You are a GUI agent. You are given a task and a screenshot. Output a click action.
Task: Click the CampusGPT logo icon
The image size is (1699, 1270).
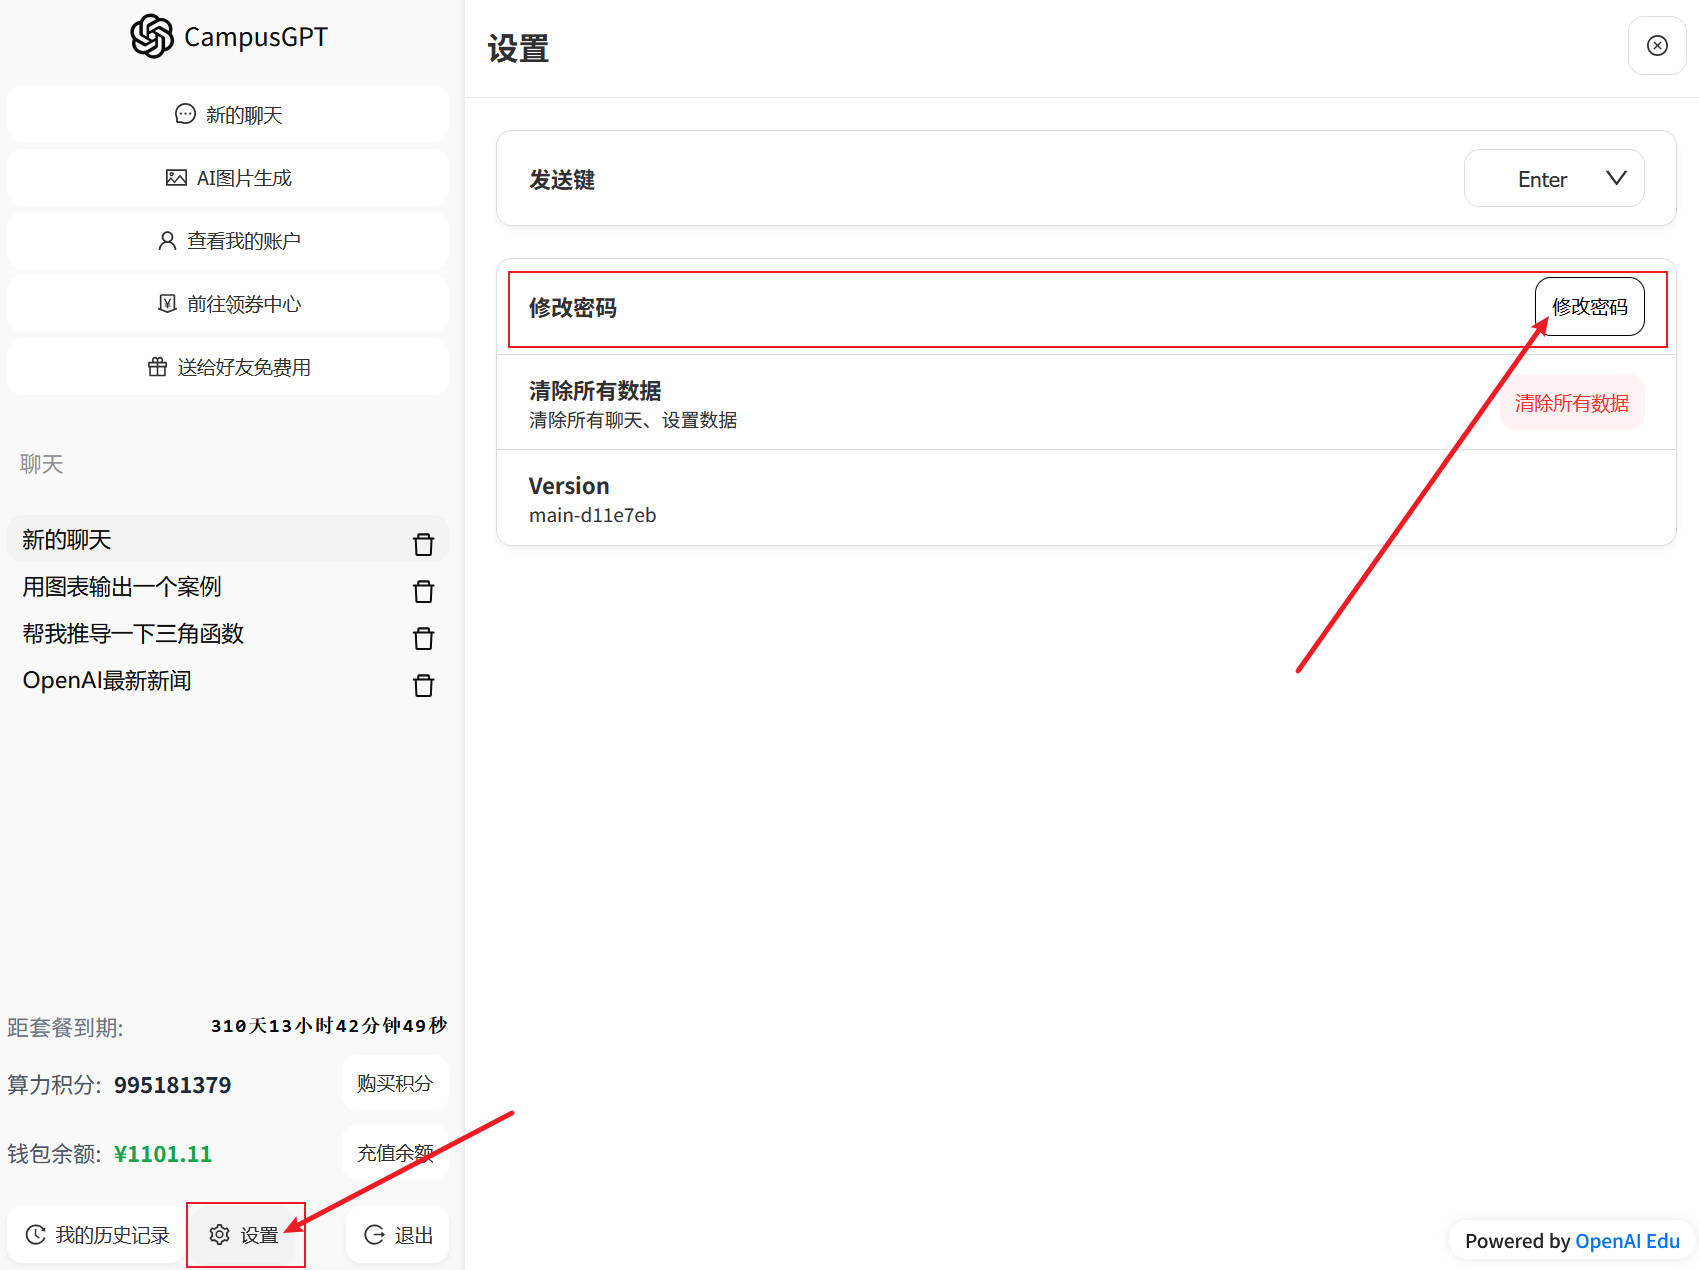152,37
